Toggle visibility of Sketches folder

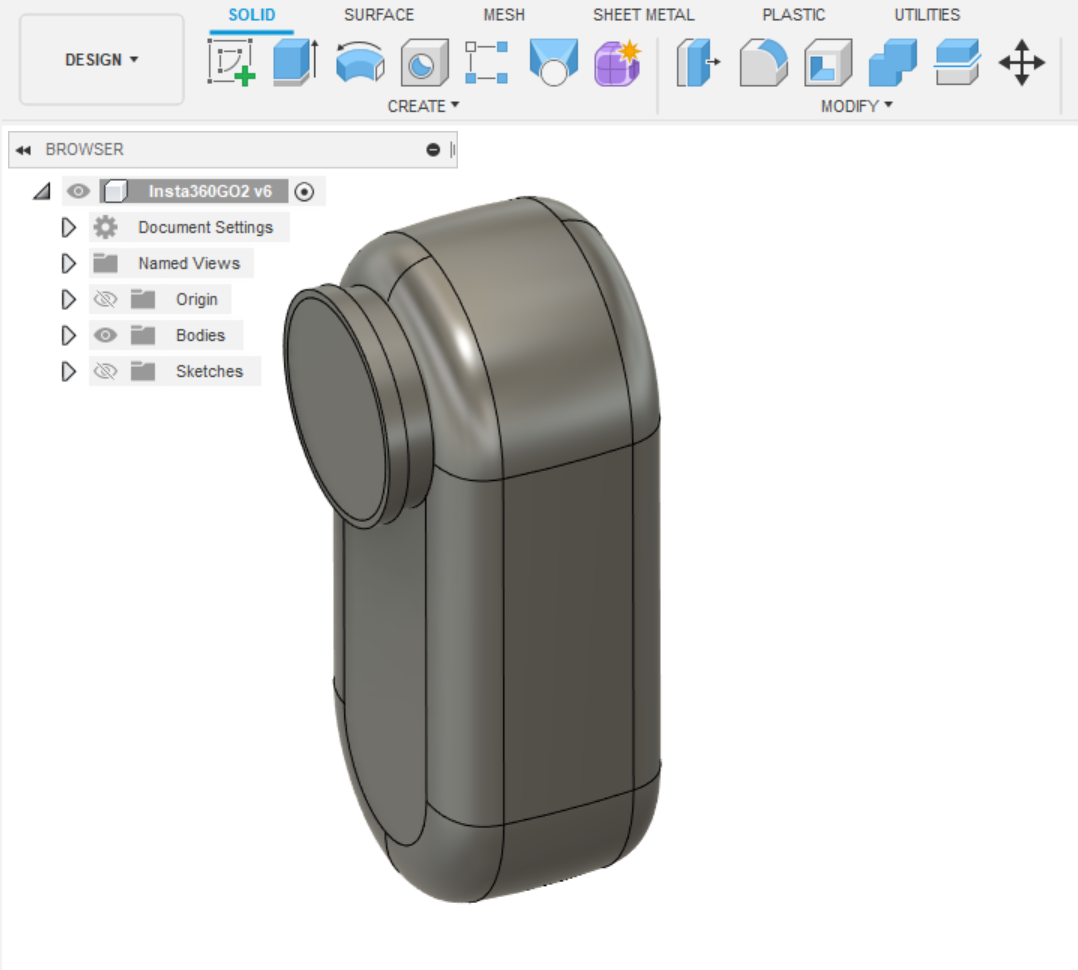105,371
